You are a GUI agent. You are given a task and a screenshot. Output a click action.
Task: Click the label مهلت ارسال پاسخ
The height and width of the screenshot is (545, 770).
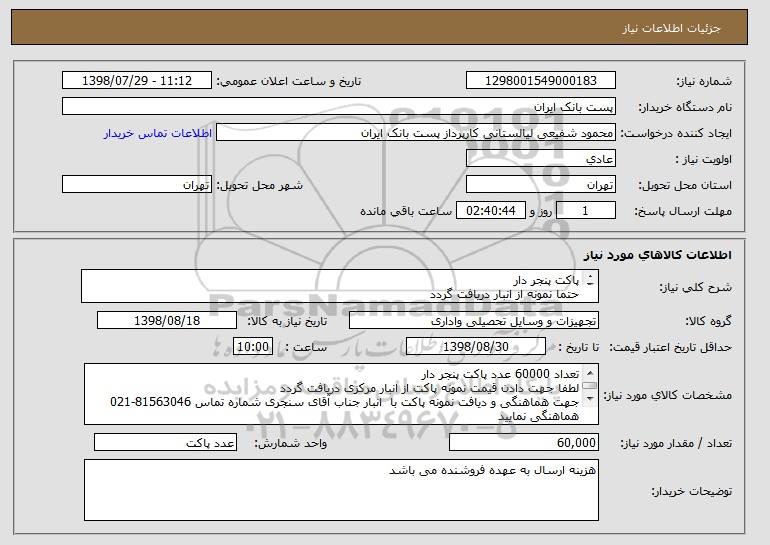pyautogui.click(x=683, y=211)
